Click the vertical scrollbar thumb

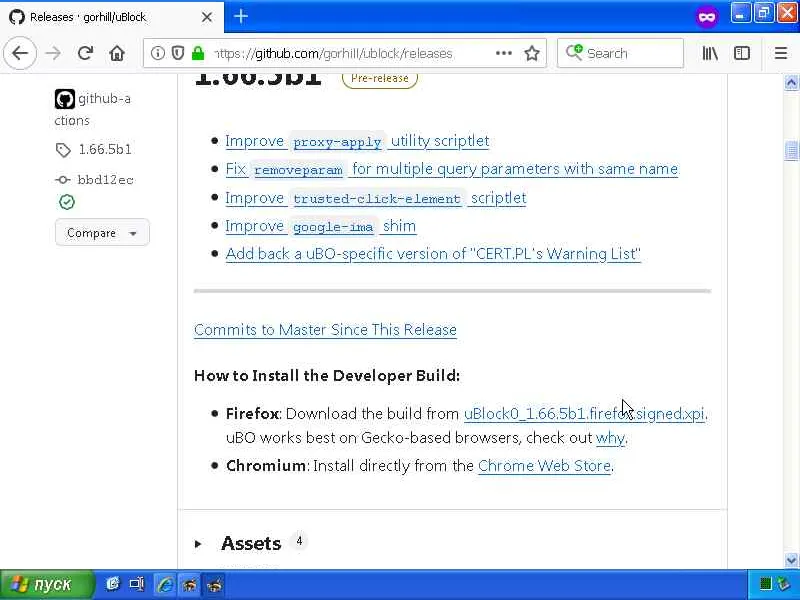click(791, 151)
